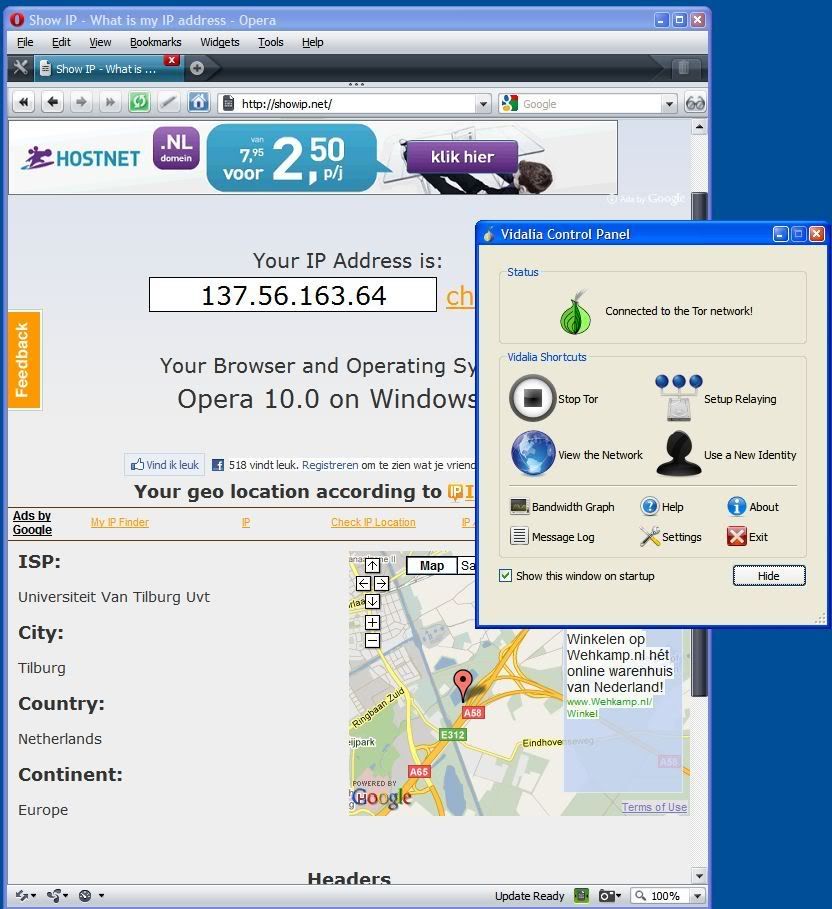Open Opera Help menu

[312, 42]
